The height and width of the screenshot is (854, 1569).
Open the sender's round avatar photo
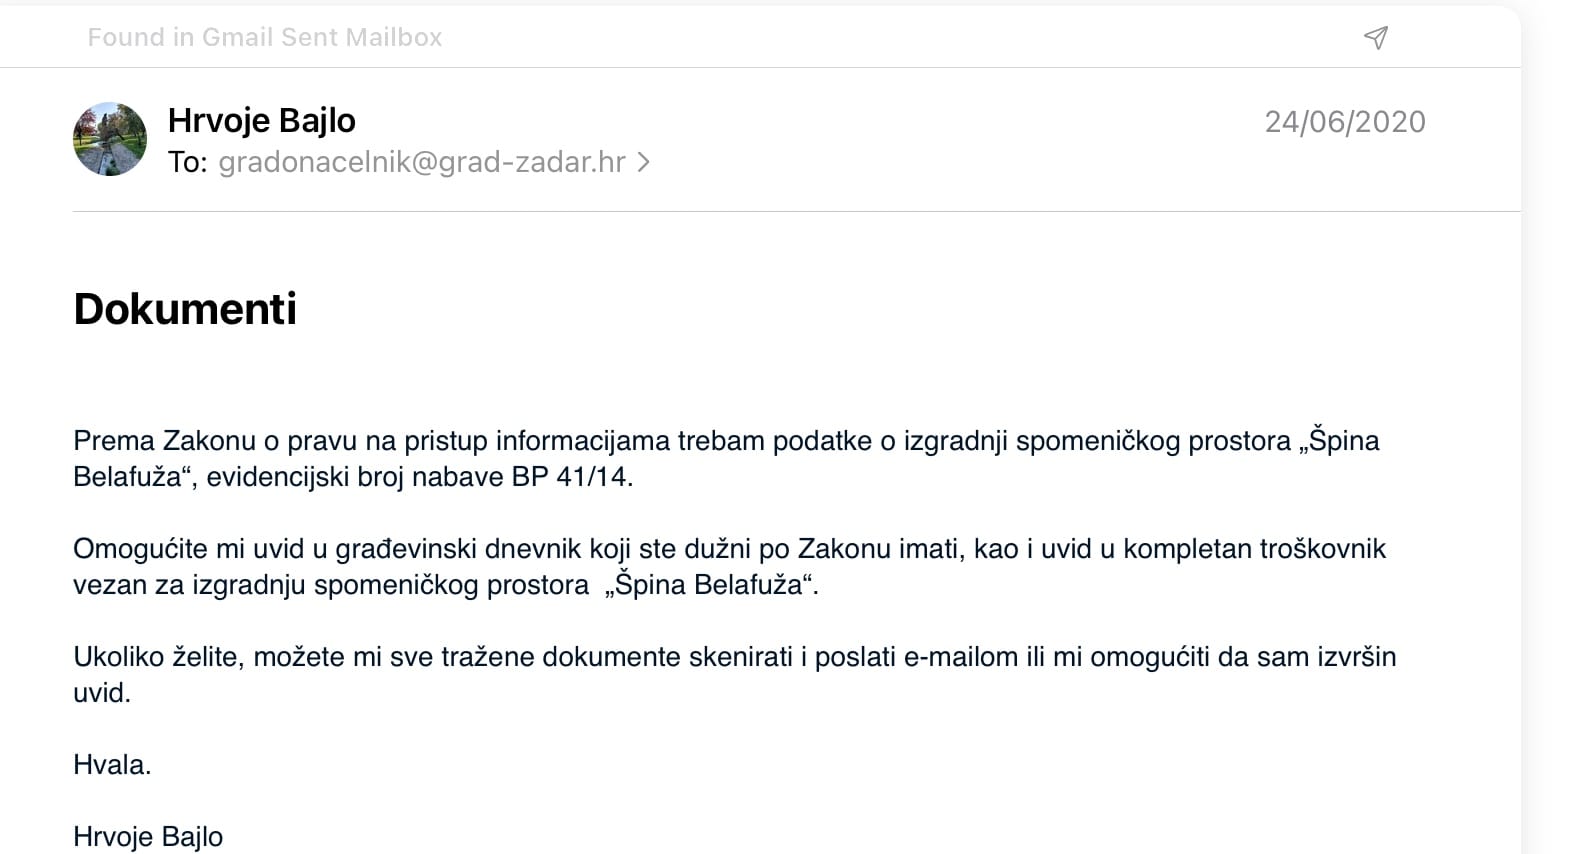coord(110,139)
